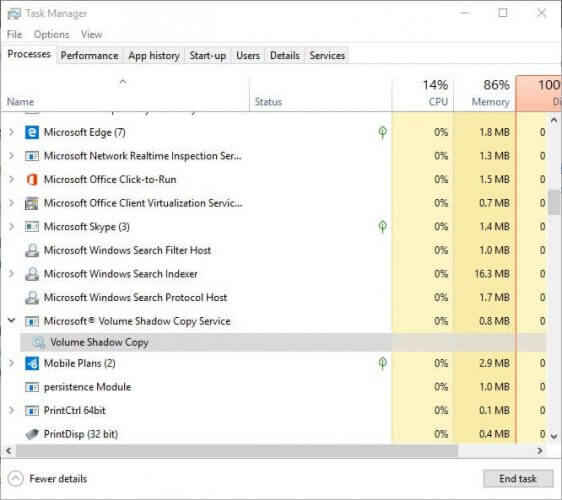The image size is (562, 500).
Task: Sort by the Disk column header
Action: pyautogui.click(x=538, y=94)
